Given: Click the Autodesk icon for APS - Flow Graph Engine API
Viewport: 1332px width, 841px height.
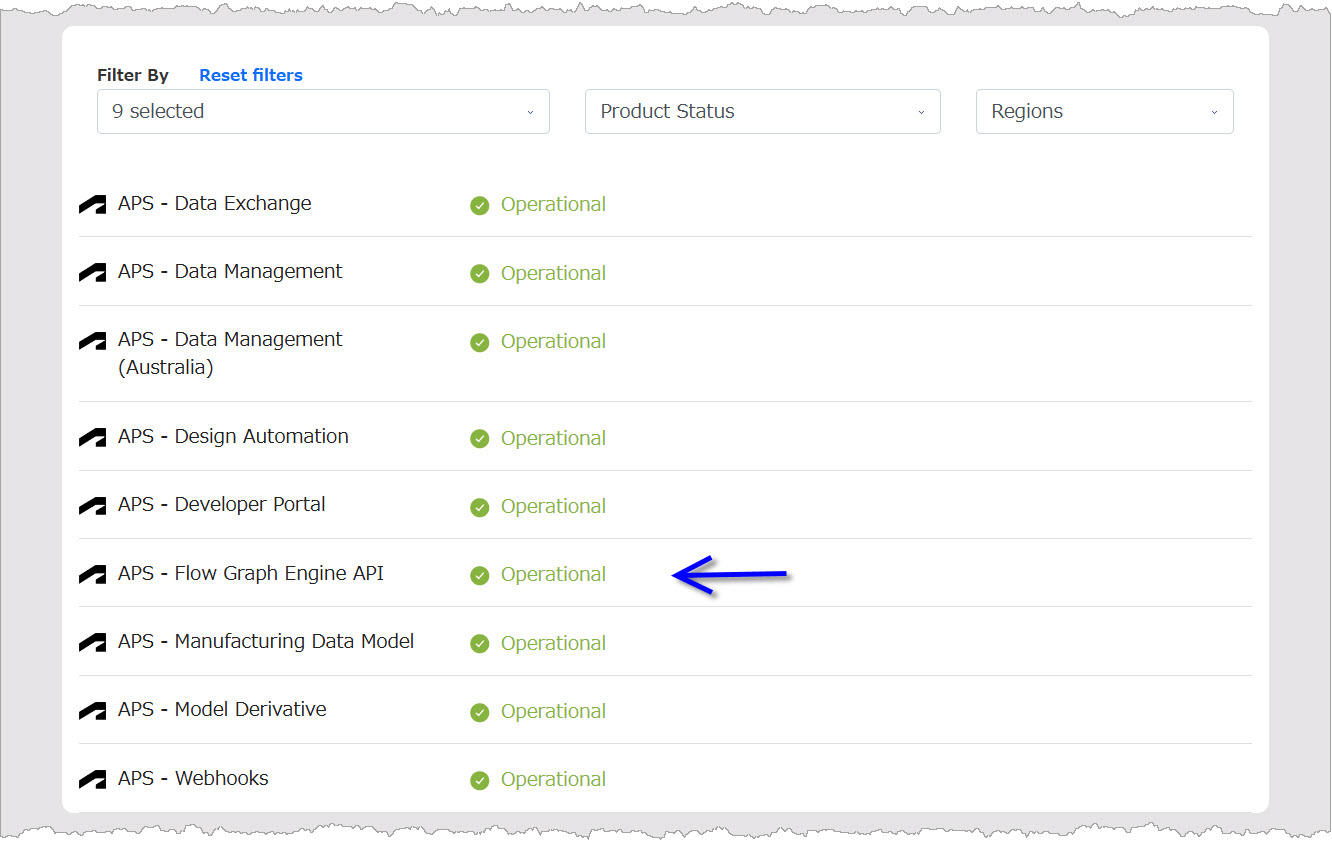Looking at the screenshot, I should 92,573.
